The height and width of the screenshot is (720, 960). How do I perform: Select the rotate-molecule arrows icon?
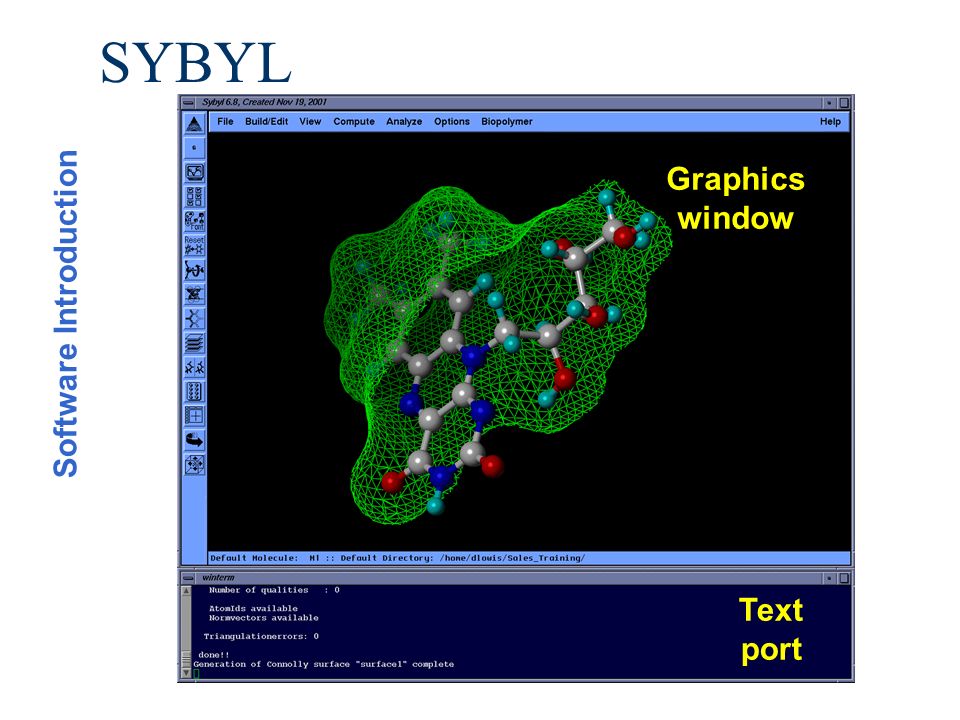pos(194,270)
